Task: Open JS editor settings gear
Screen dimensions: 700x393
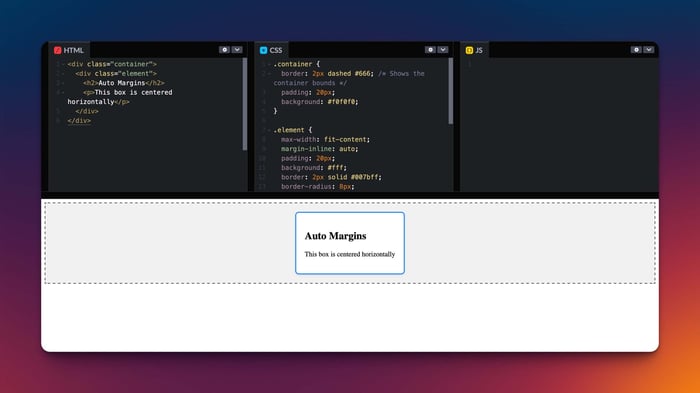Action: [636, 50]
